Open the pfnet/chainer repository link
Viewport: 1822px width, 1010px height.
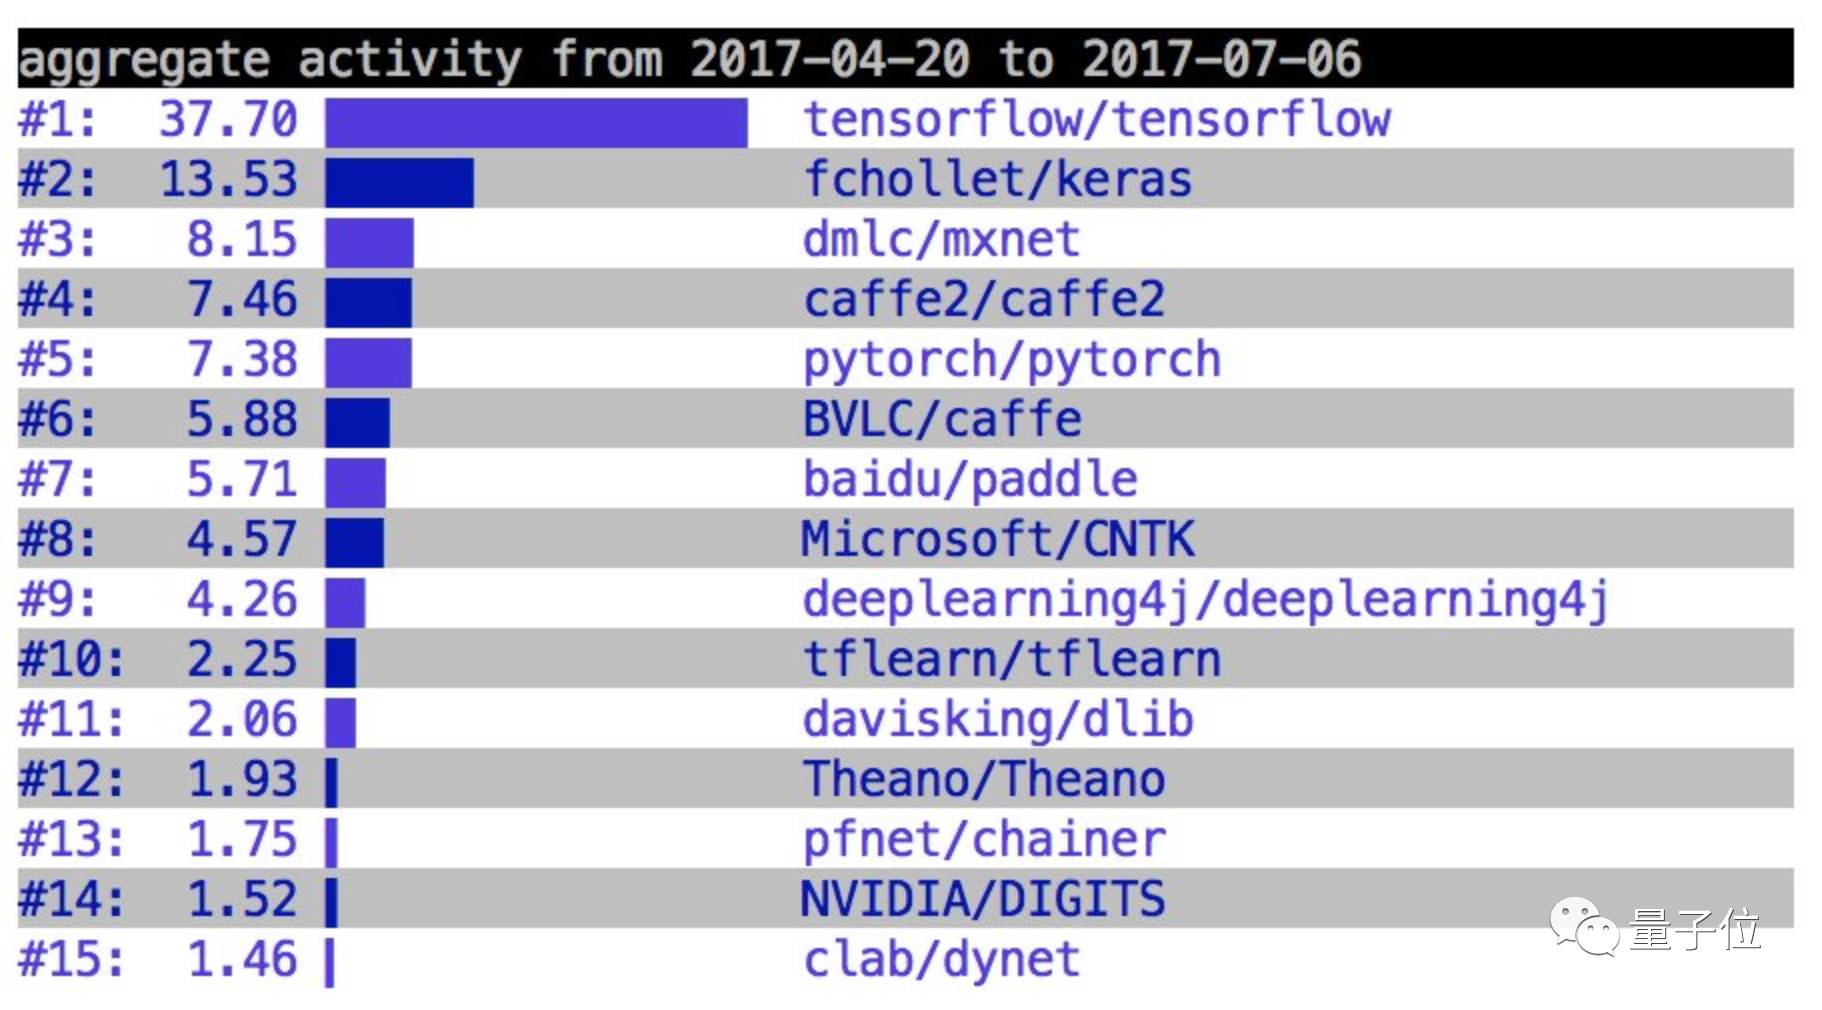point(984,840)
